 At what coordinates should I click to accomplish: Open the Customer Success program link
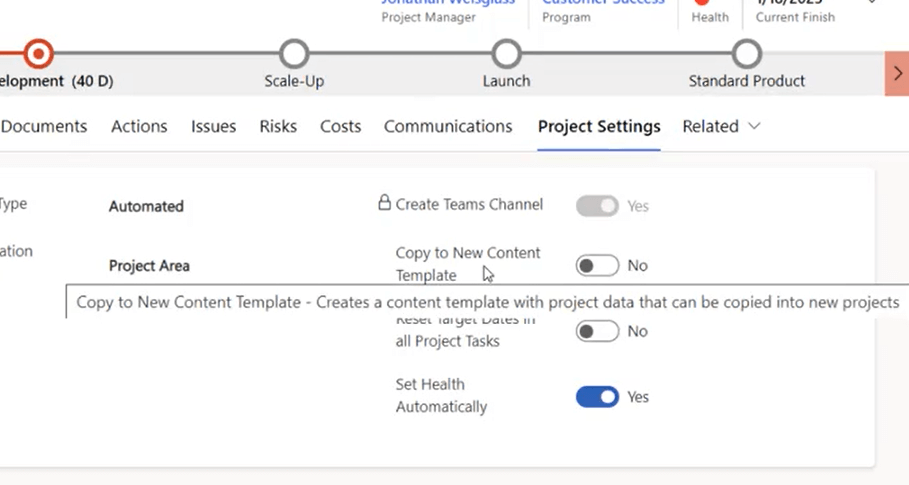[603, 3]
